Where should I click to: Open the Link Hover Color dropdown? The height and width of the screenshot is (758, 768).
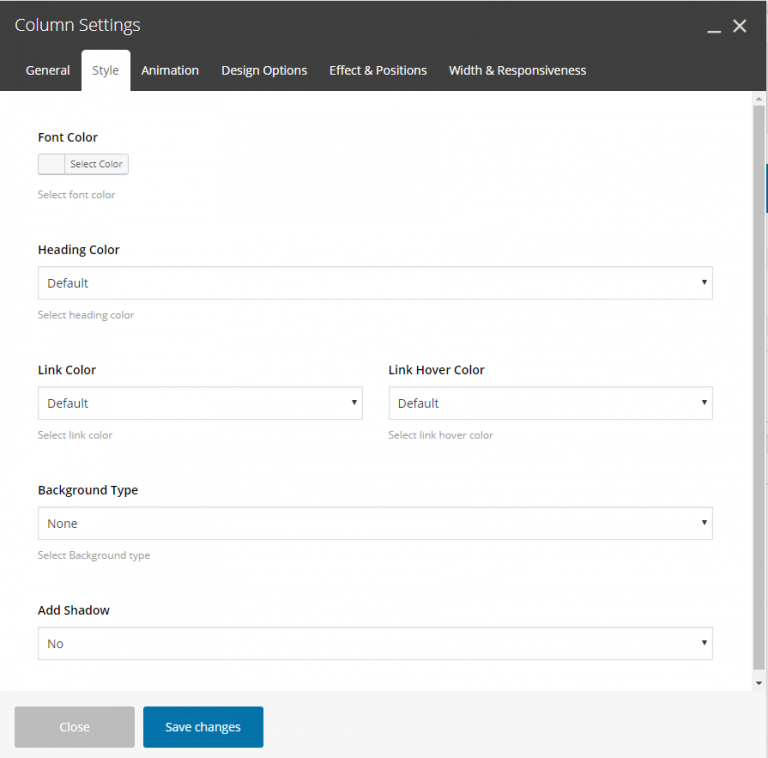[550, 403]
